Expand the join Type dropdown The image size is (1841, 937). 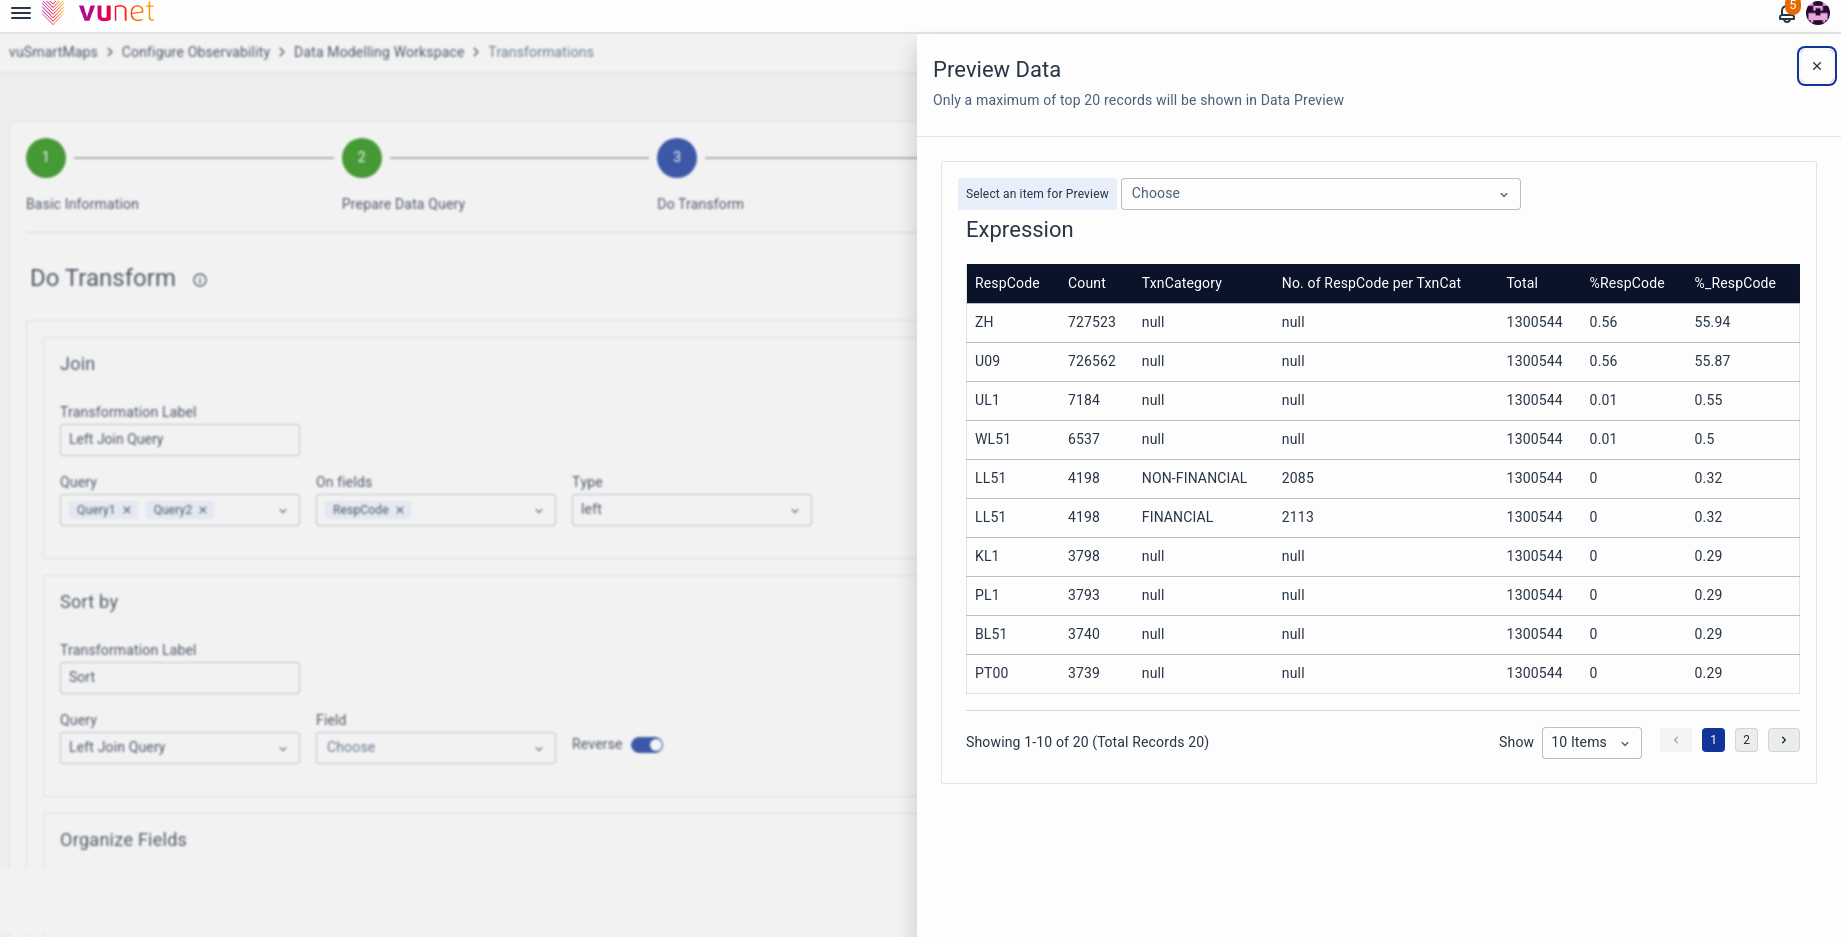(x=691, y=510)
